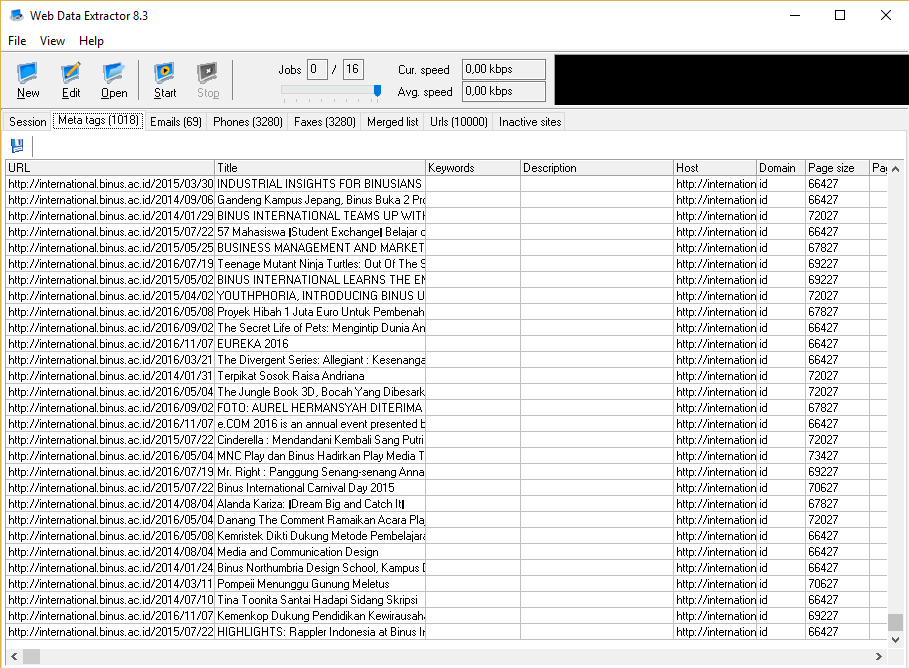Click the Avg. speed value field
Screen dimensions: 909x668
coord(503,91)
